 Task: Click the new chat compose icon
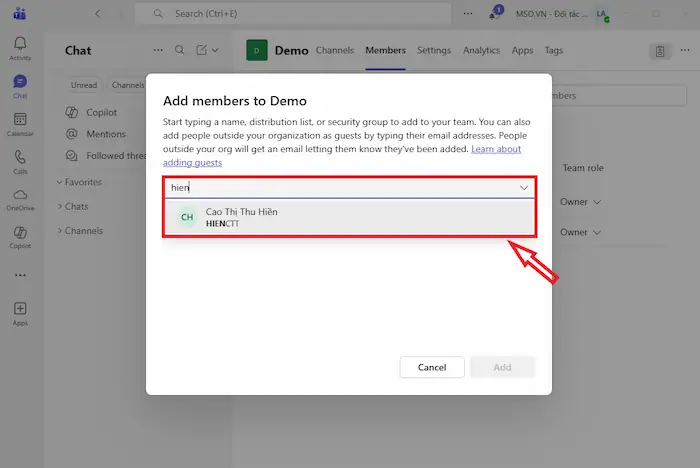(x=202, y=50)
